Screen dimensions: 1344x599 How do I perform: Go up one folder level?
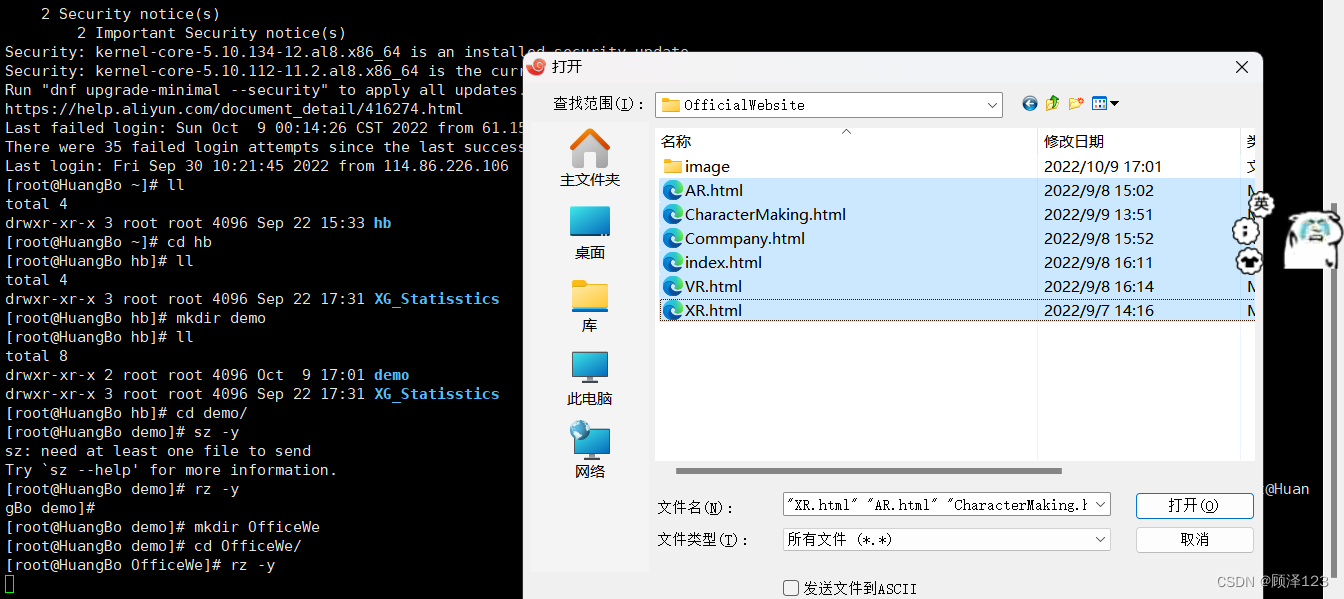pos(1052,103)
